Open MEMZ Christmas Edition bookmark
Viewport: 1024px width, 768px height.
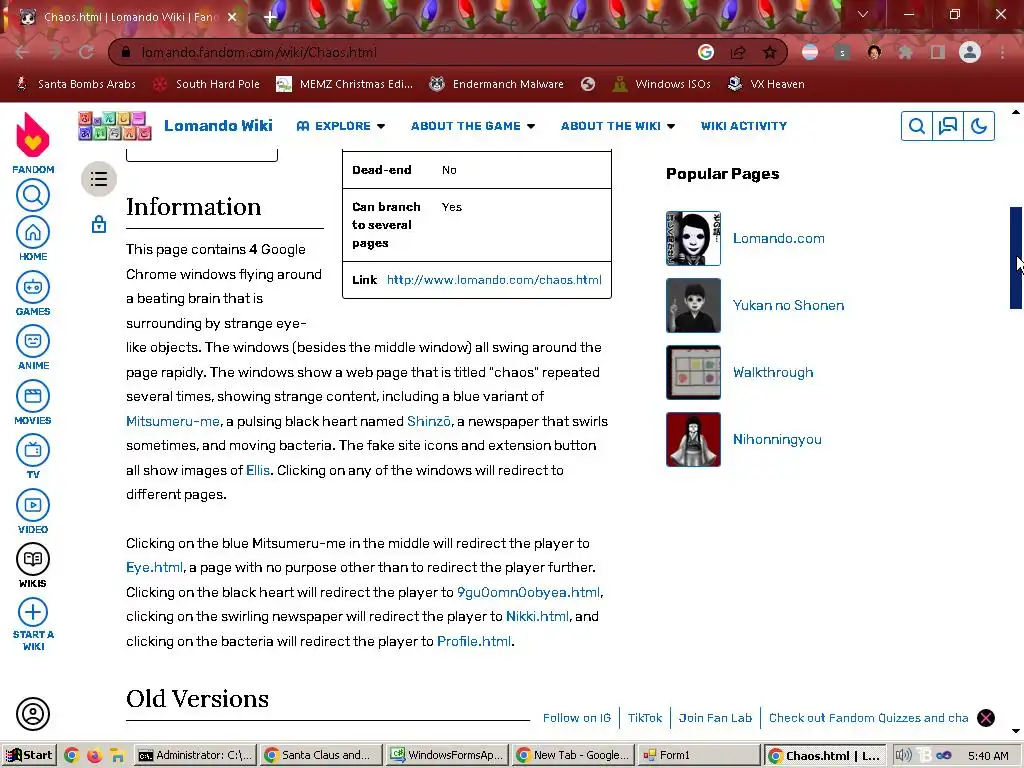point(344,84)
